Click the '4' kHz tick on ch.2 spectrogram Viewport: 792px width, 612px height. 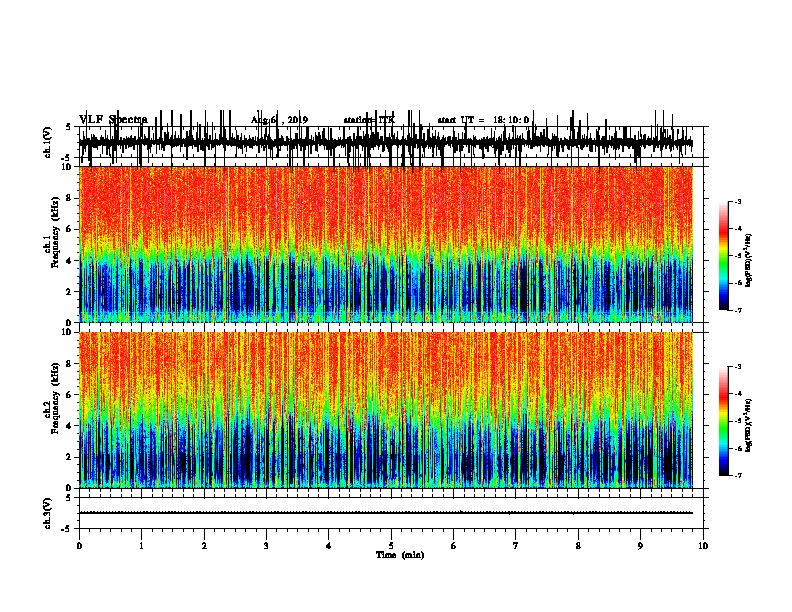point(70,426)
